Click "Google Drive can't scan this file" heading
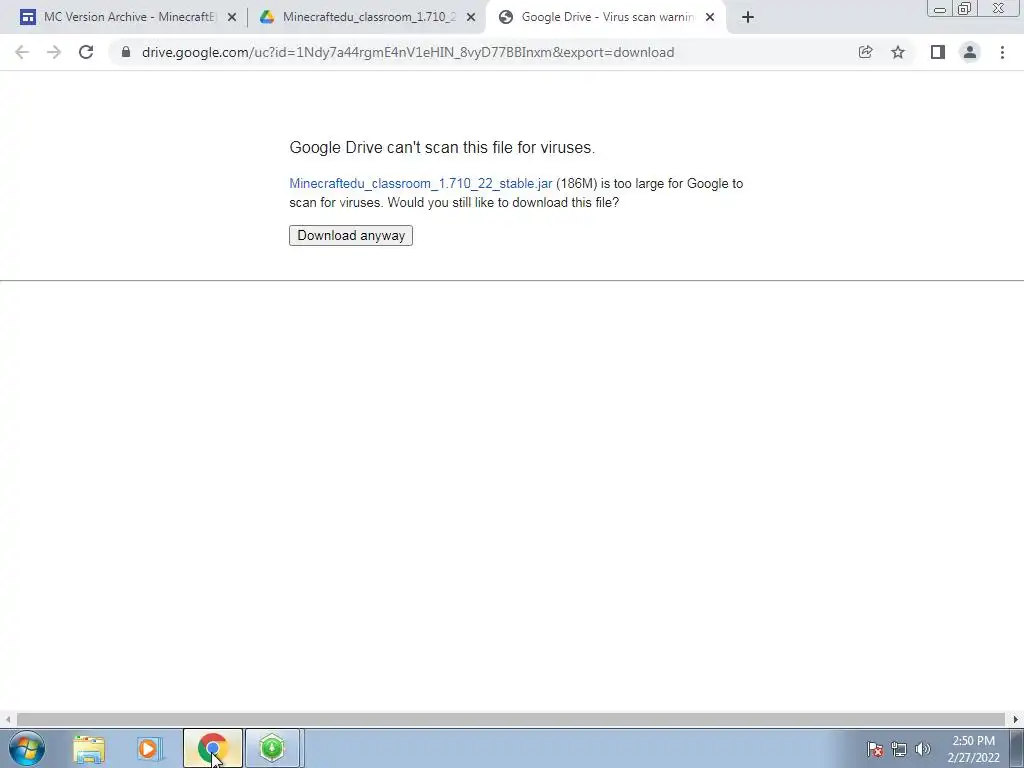Screen dimensions: 1024x768 pyautogui.click(x=442, y=148)
